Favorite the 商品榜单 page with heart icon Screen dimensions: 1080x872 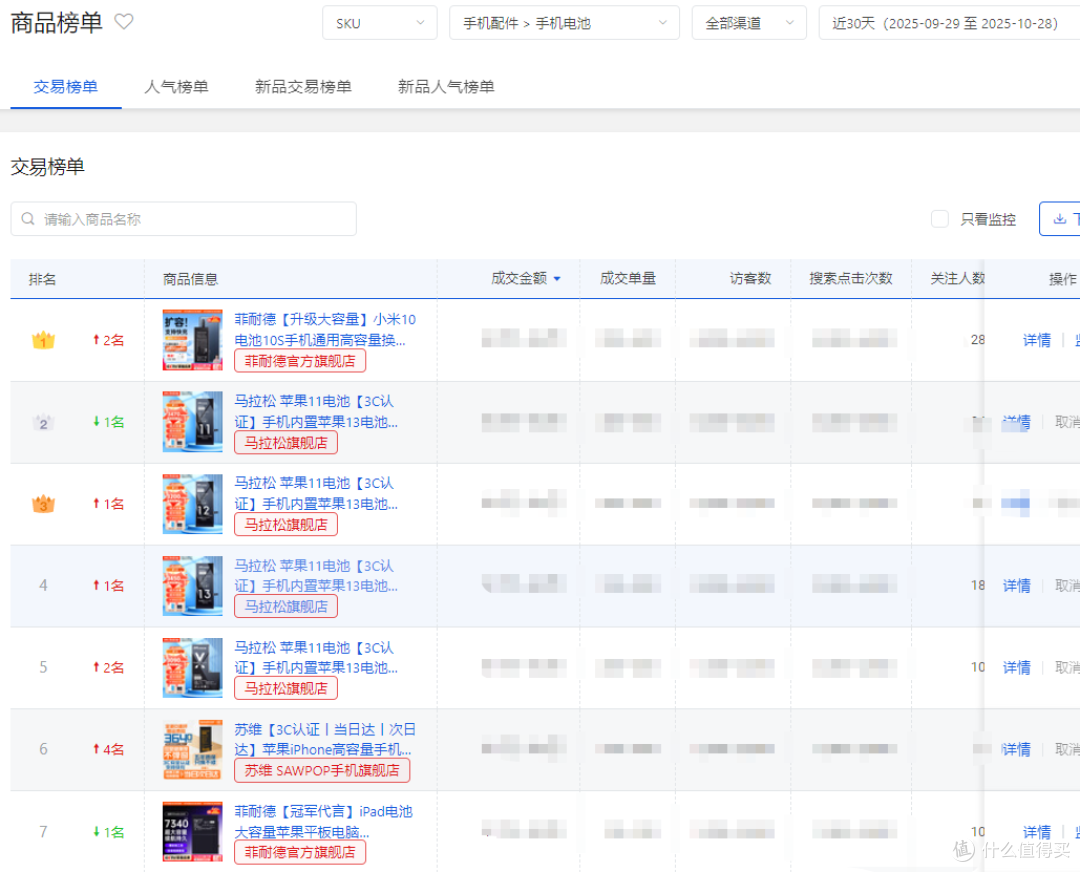coord(124,22)
